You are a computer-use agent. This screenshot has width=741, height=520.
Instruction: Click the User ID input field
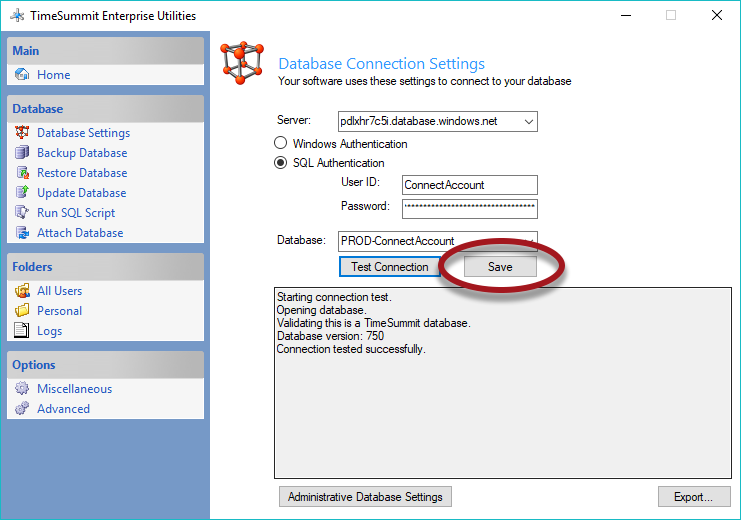(470, 185)
